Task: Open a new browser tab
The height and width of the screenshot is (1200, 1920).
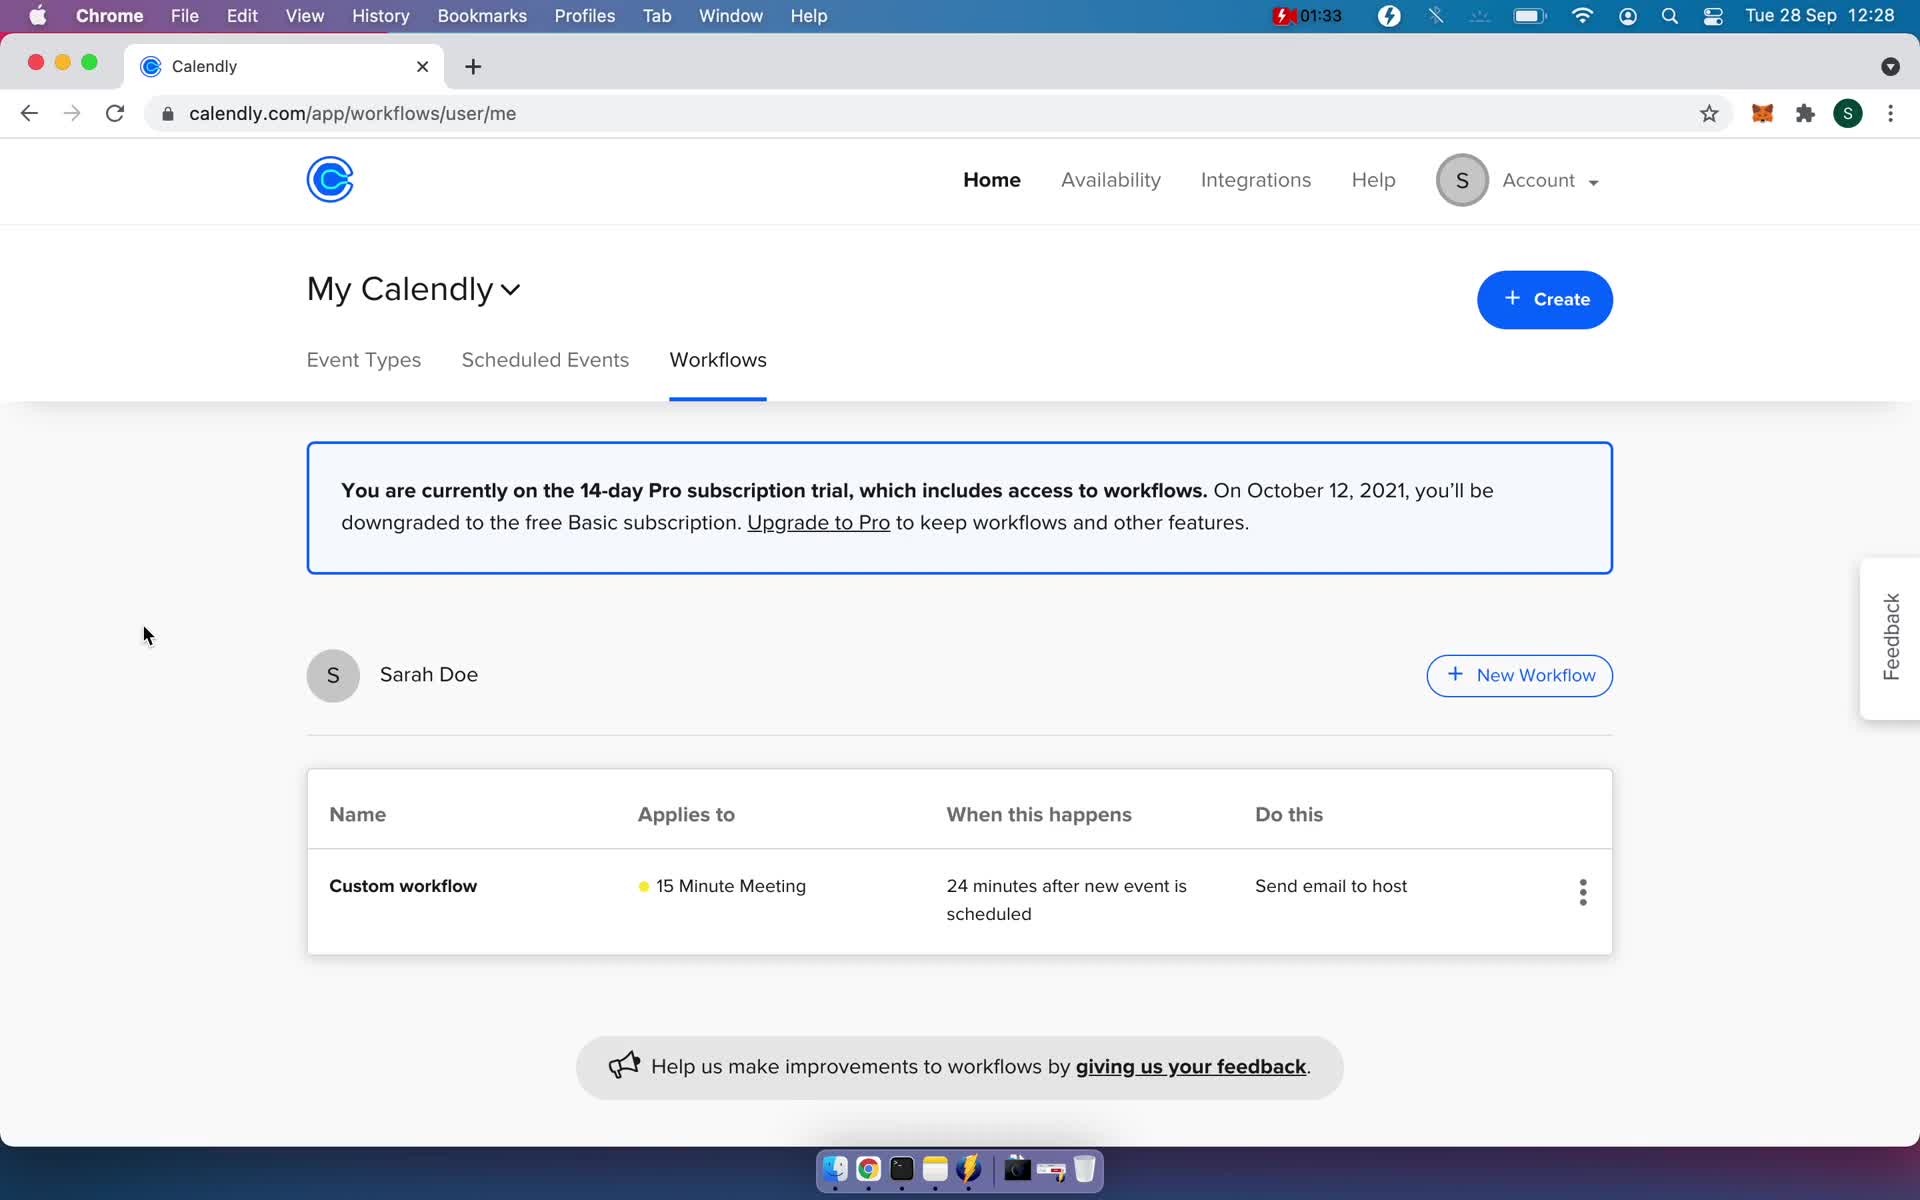Action: pyautogui.click(x=473, y=66)
